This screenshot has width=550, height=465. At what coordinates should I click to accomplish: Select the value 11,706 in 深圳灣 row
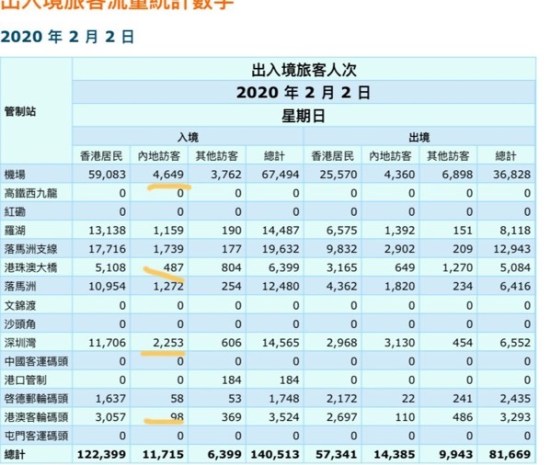coord(107,343)
